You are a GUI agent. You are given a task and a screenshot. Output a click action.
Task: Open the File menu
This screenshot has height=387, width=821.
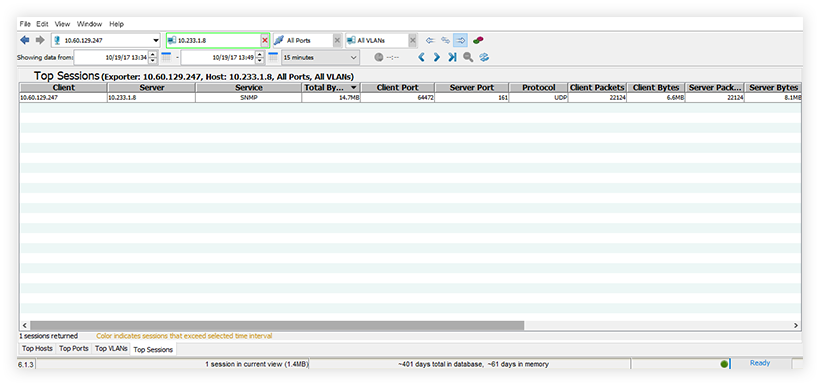25,24
